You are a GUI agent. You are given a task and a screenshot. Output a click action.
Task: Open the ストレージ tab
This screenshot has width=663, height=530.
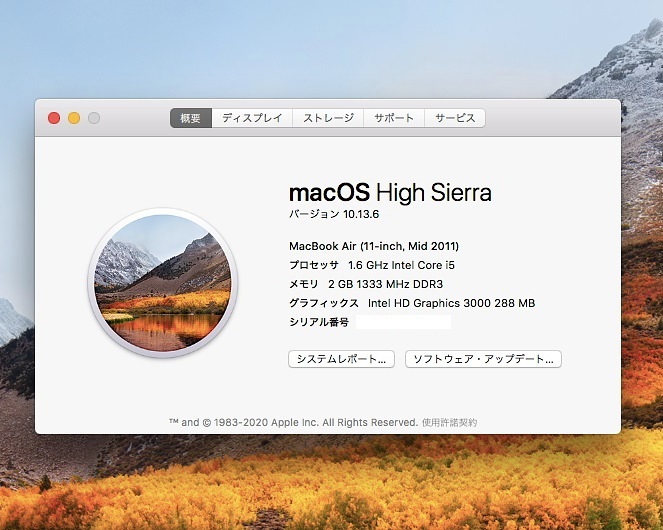click(x=328, y=118)
